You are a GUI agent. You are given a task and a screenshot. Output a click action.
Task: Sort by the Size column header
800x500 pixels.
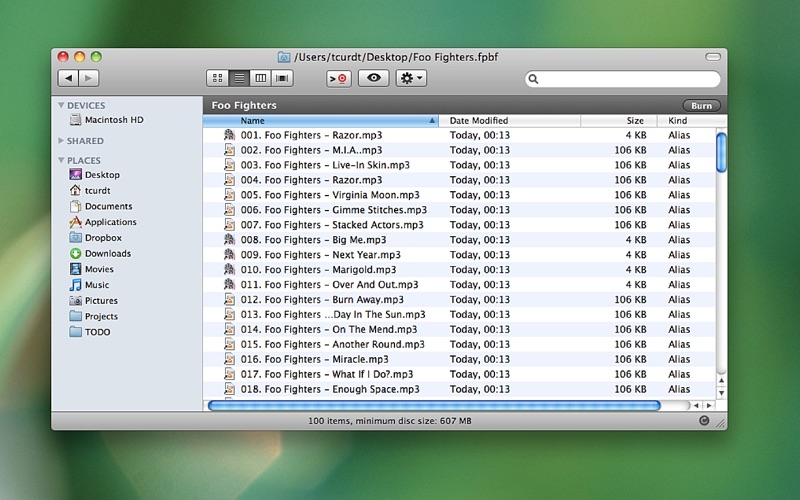619,121
